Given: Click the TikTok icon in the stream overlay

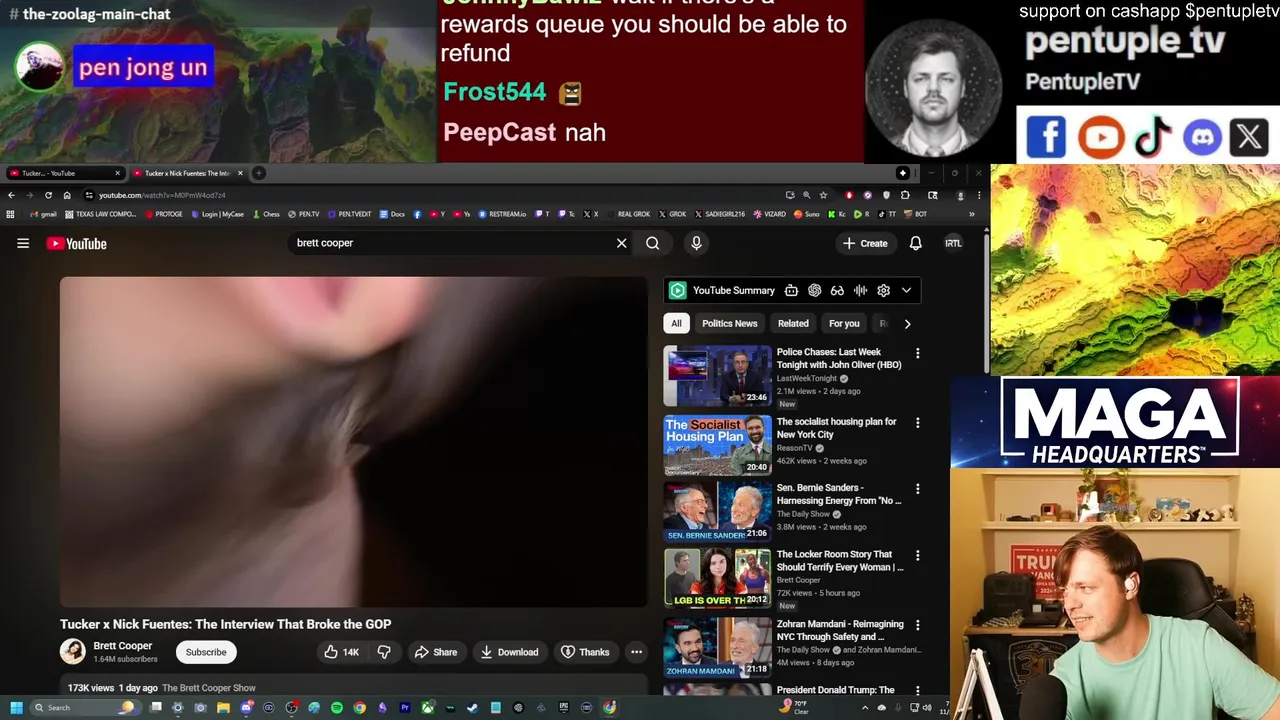Looking at the screenshot, I should 1152,137.
